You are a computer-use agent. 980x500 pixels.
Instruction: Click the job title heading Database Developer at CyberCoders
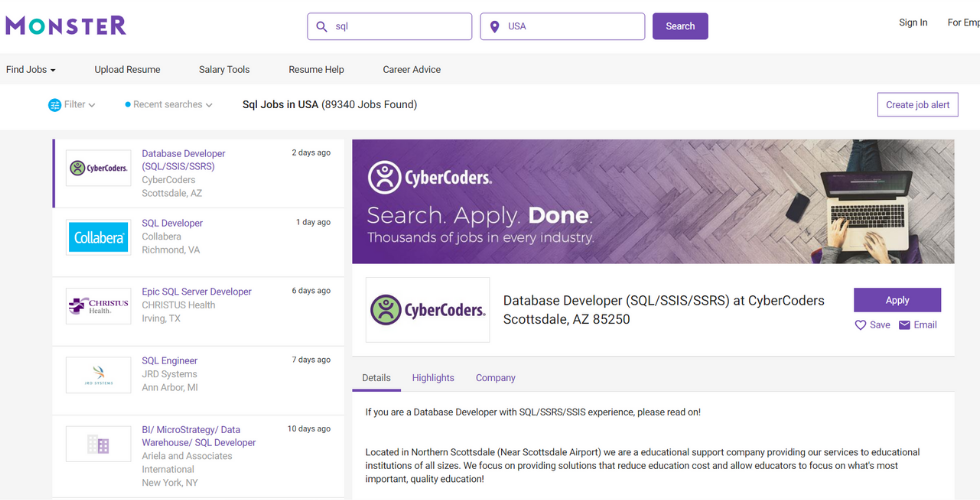tap(664, 301)
